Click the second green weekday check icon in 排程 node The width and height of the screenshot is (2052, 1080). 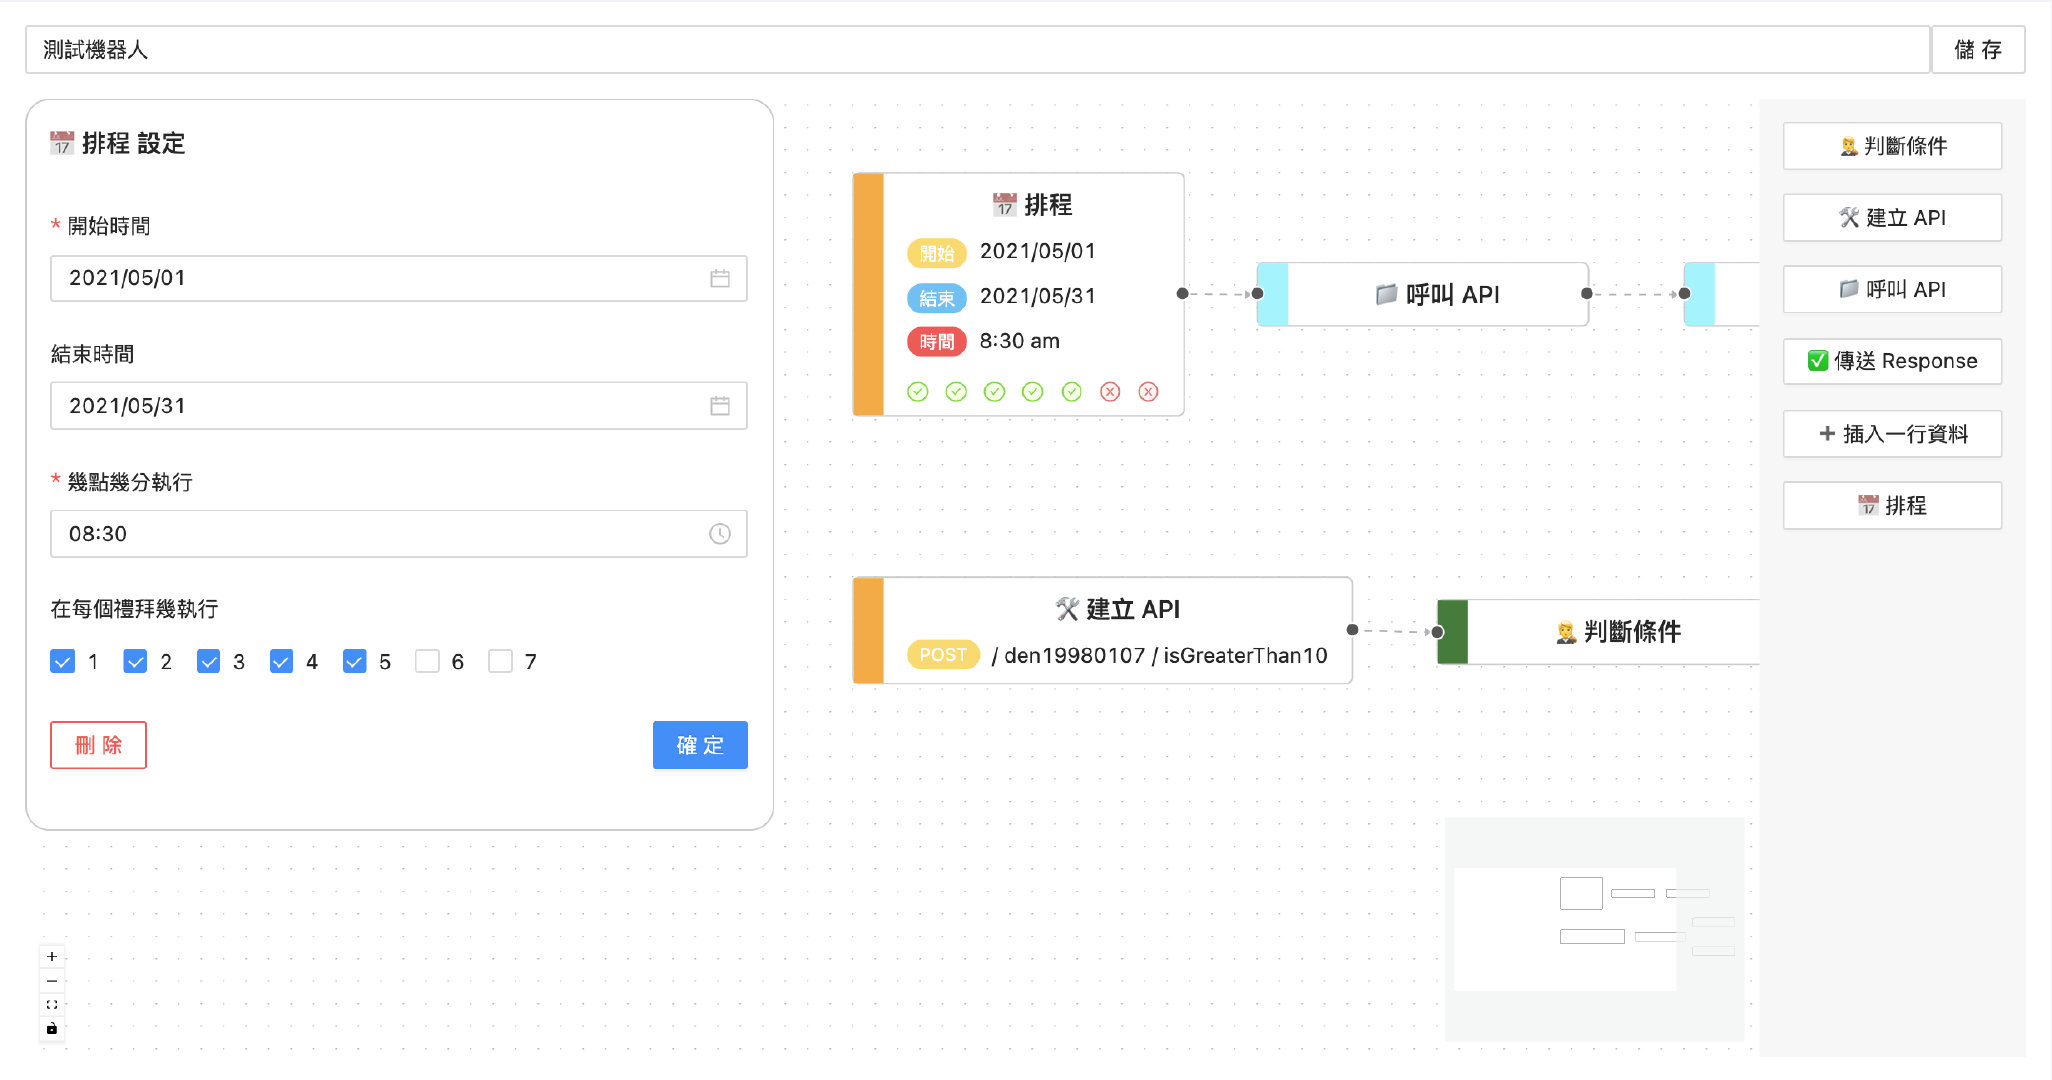[x=956, y=392]
